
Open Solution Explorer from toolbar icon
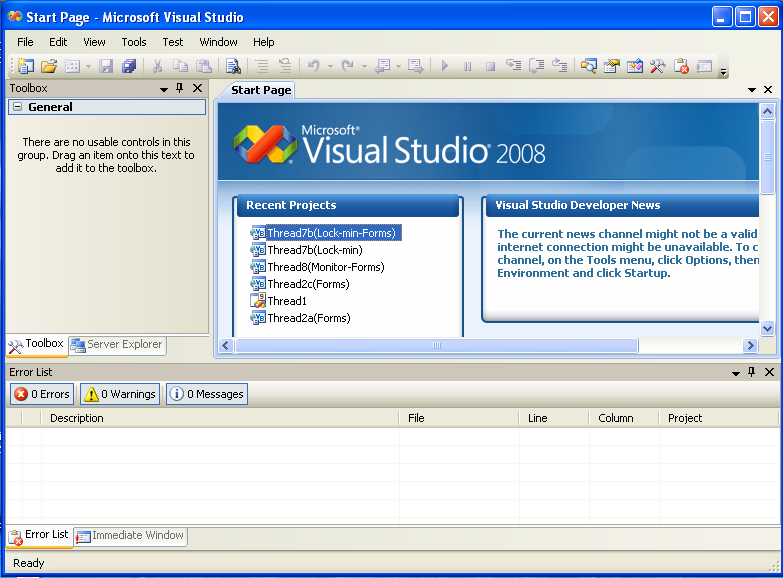point(589,66)
